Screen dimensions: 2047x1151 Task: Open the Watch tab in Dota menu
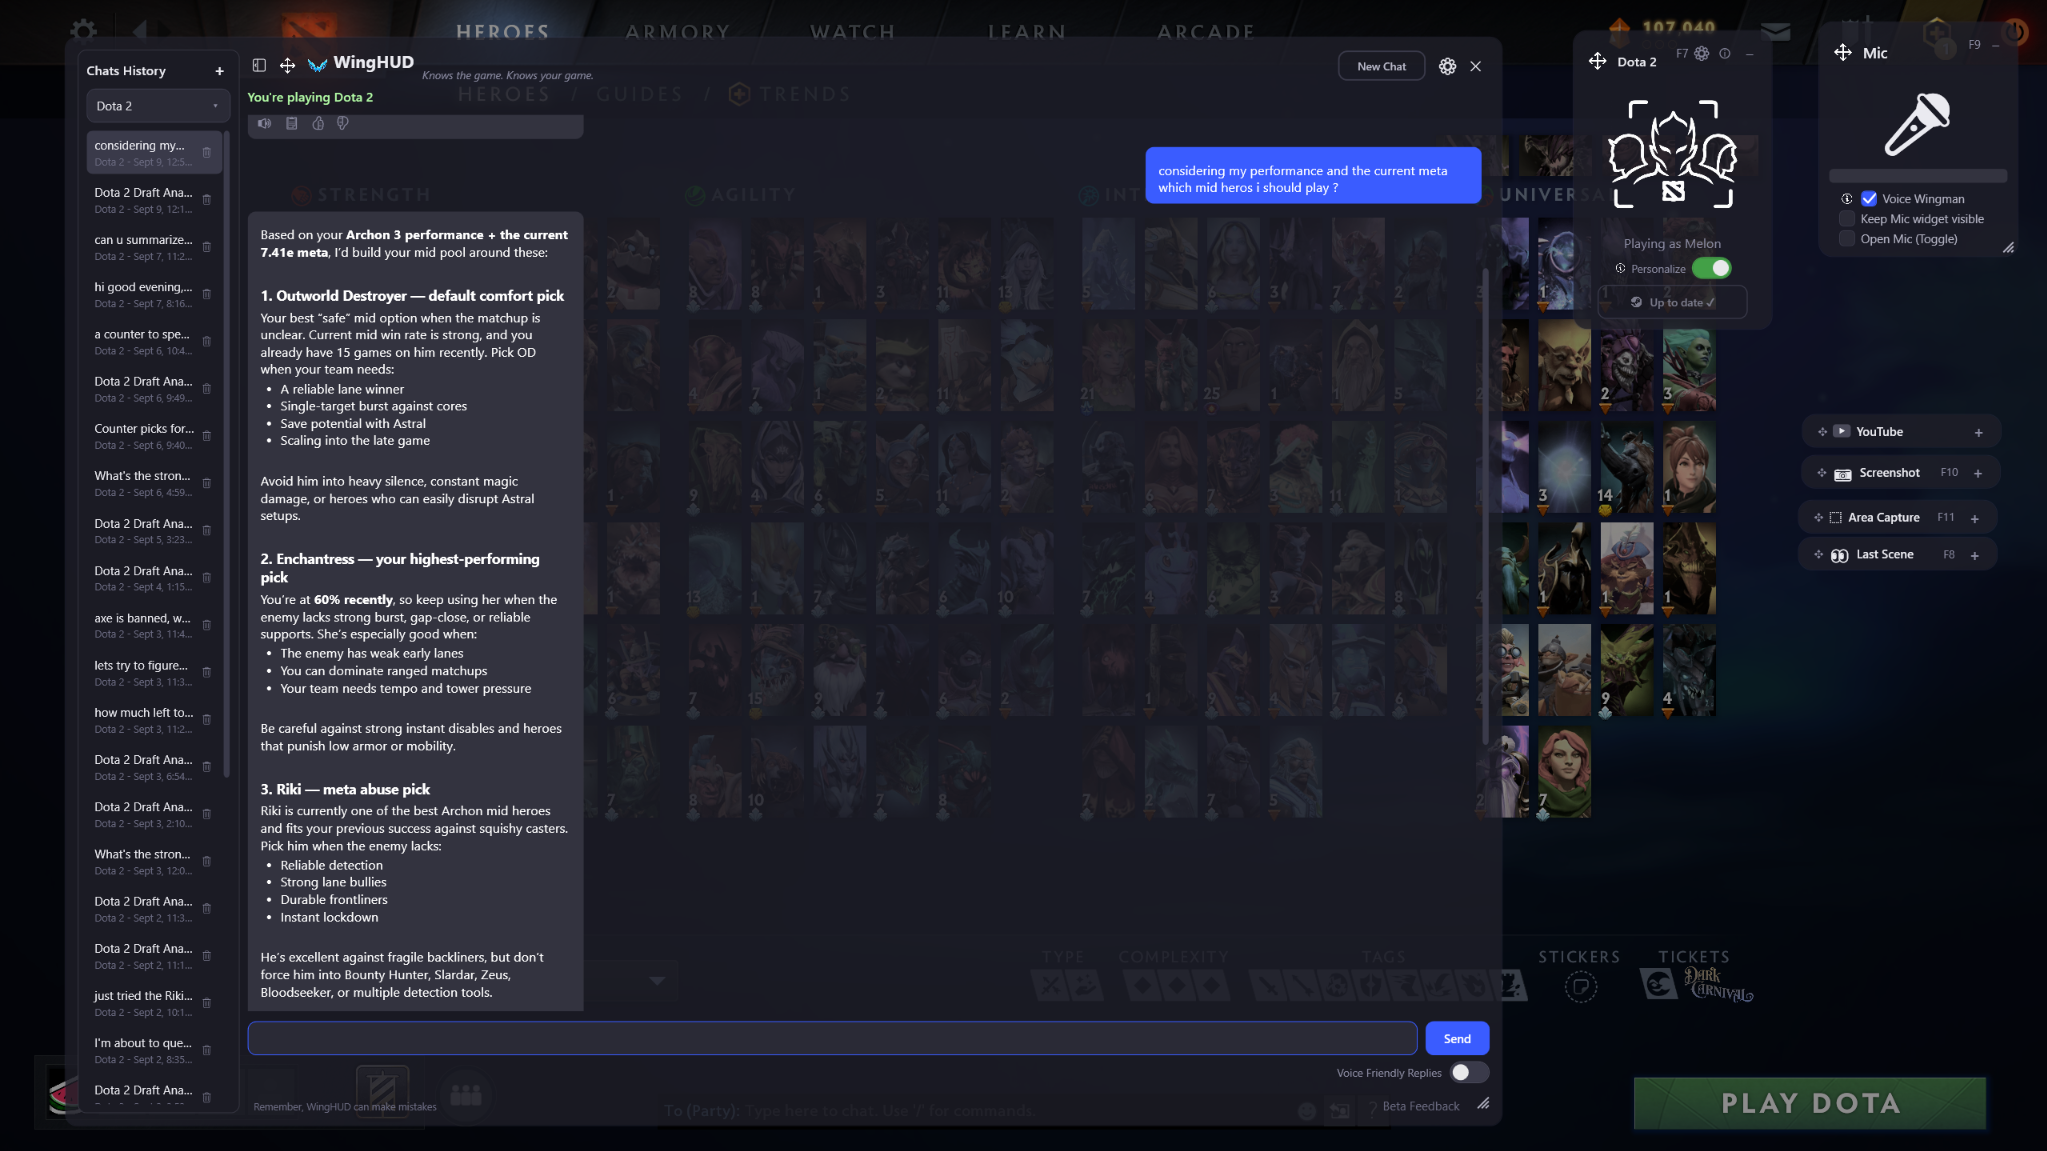pyautogui.click(x=853, y=31)
